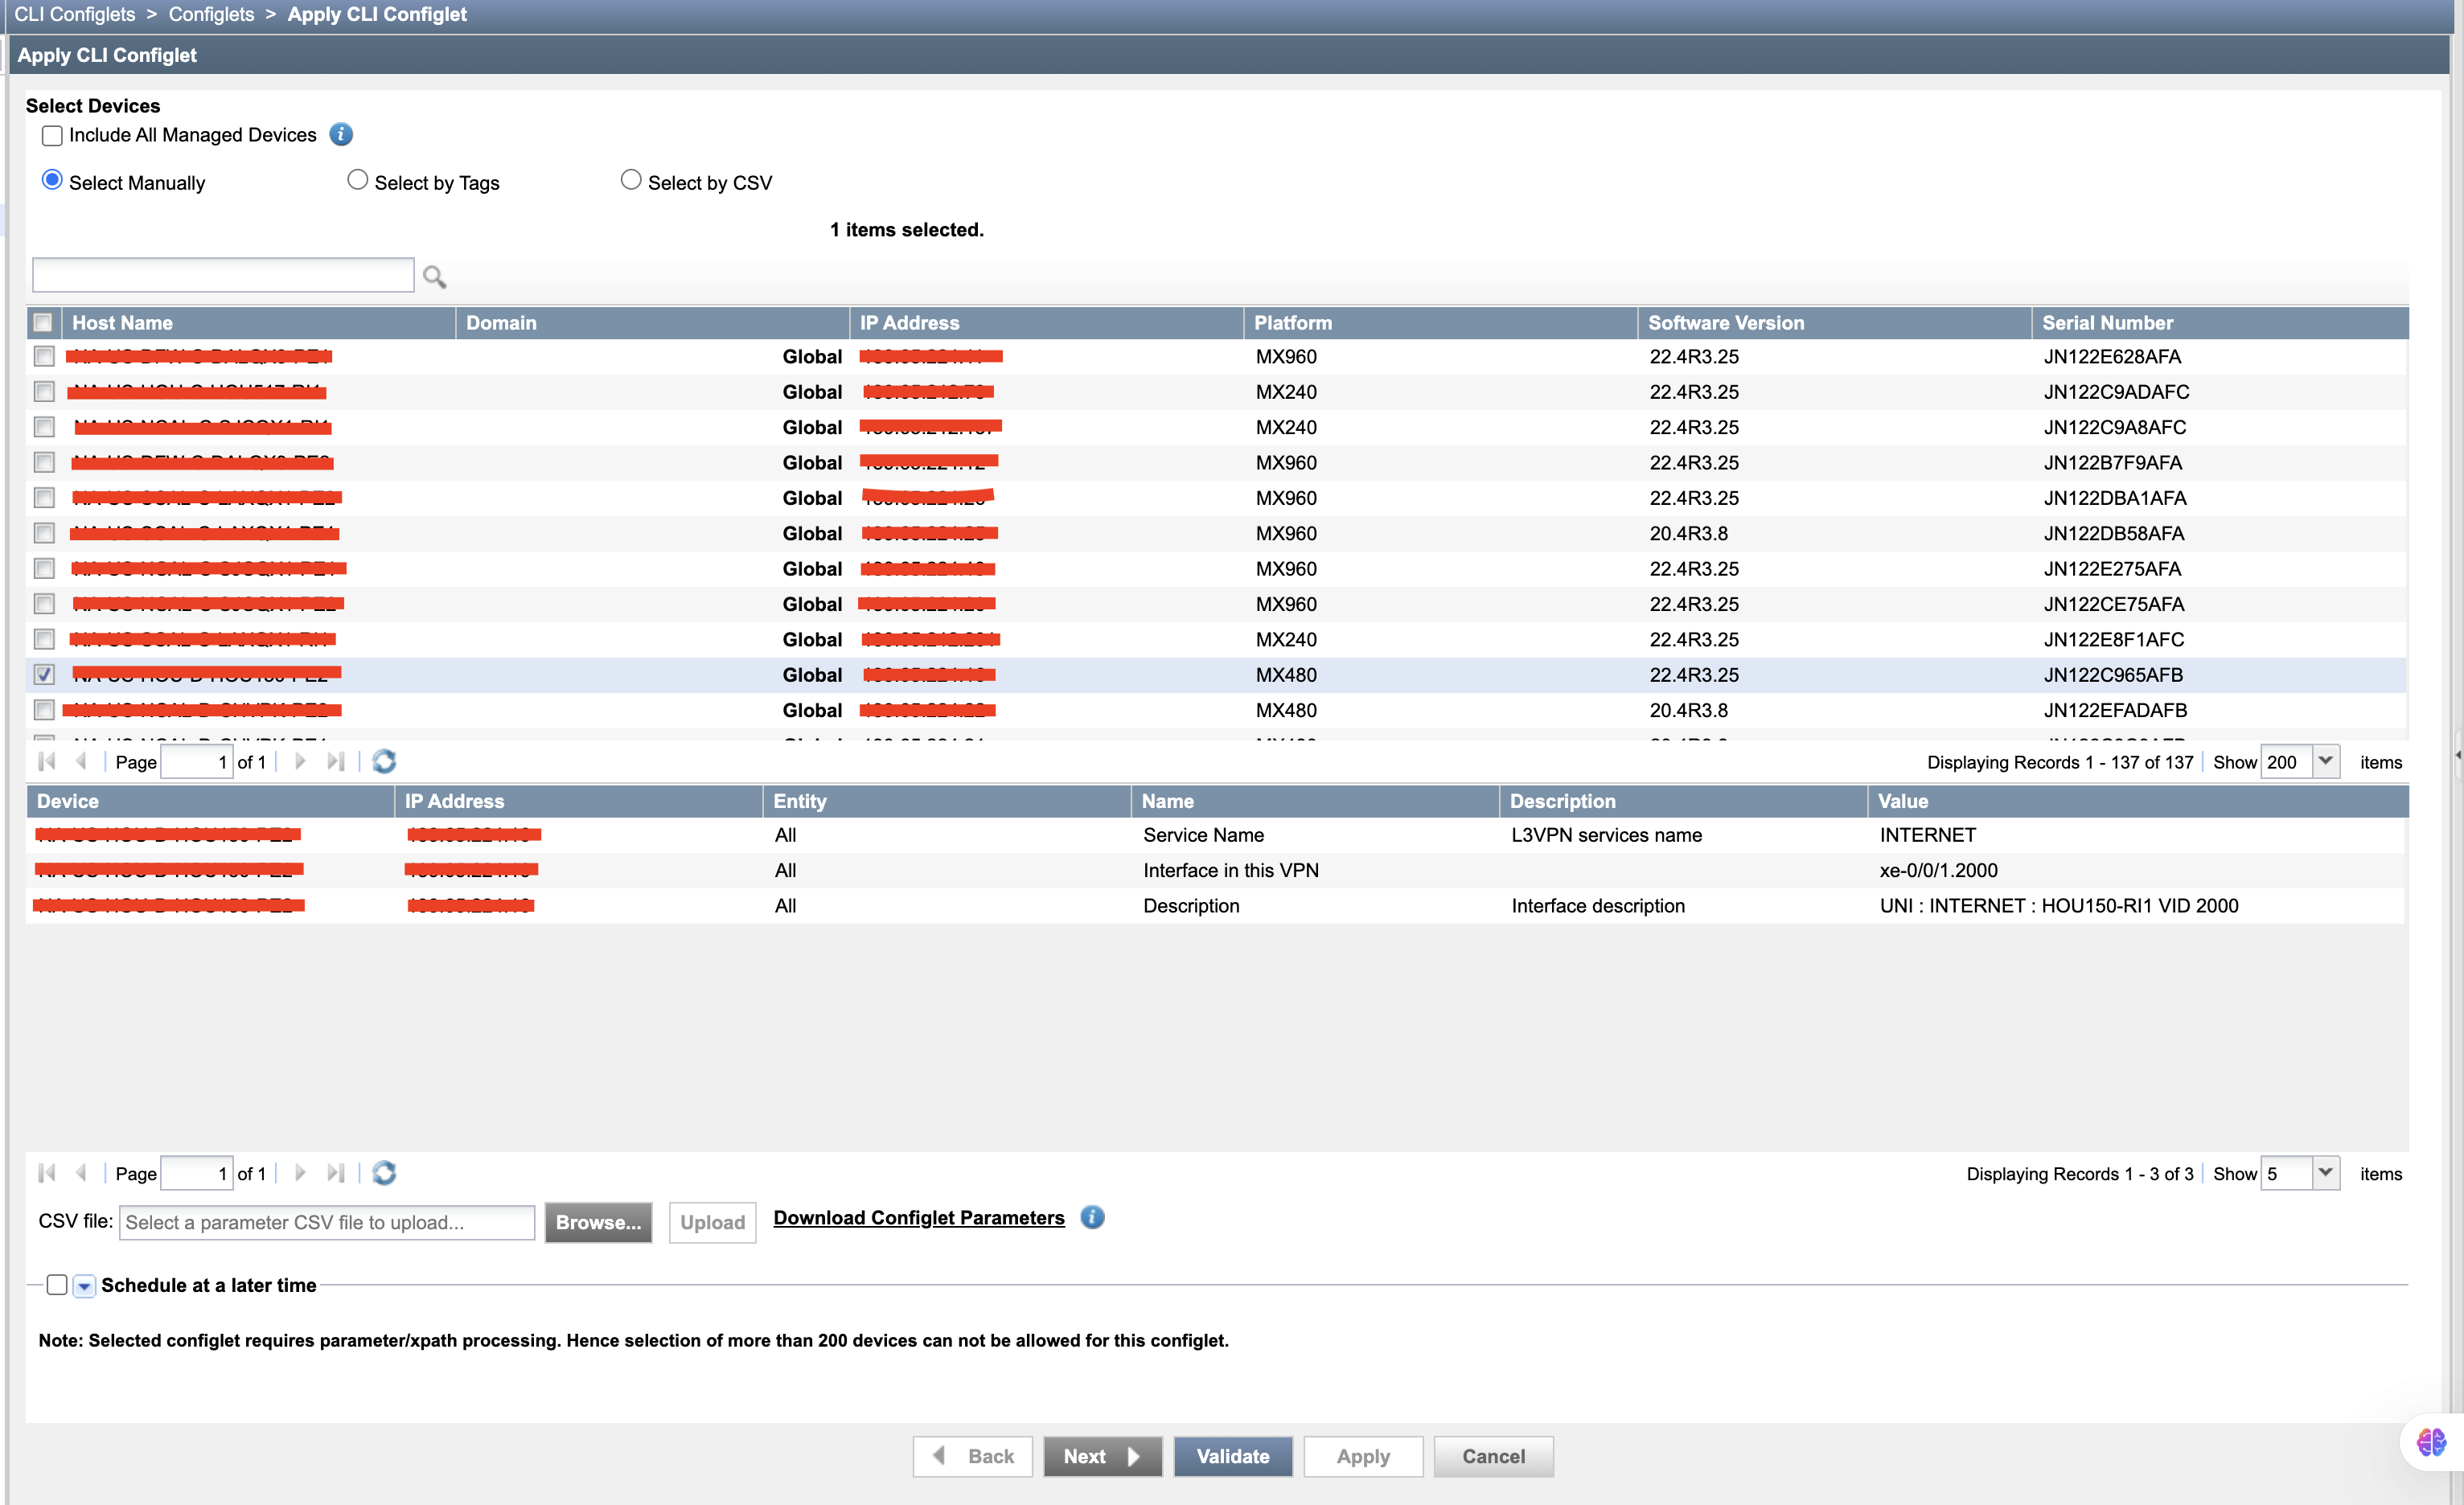Sort devices by Domain column

652,323
